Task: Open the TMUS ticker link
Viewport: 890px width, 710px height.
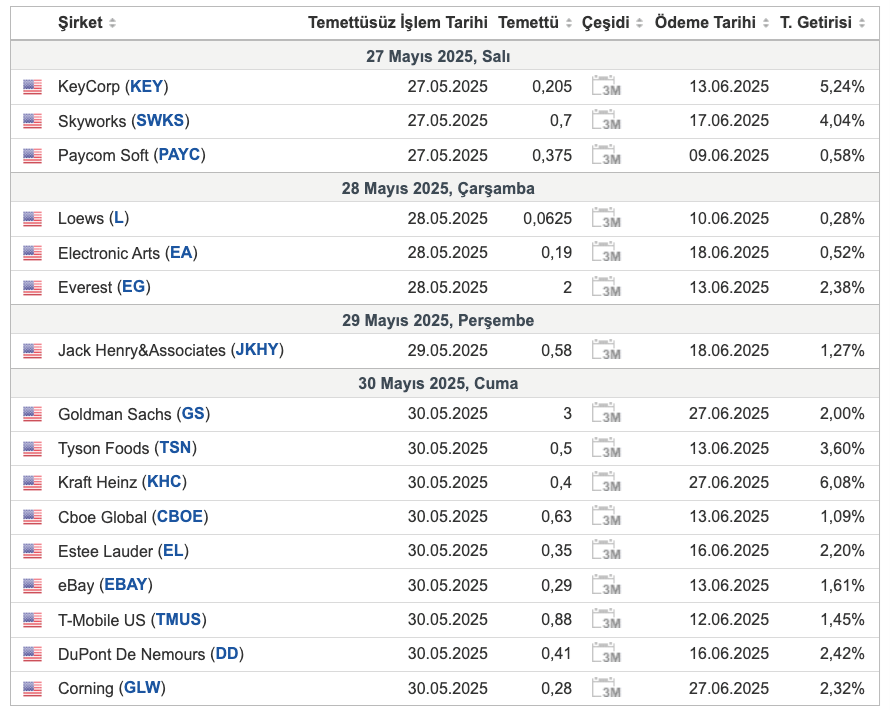Action: click(179, 619)
